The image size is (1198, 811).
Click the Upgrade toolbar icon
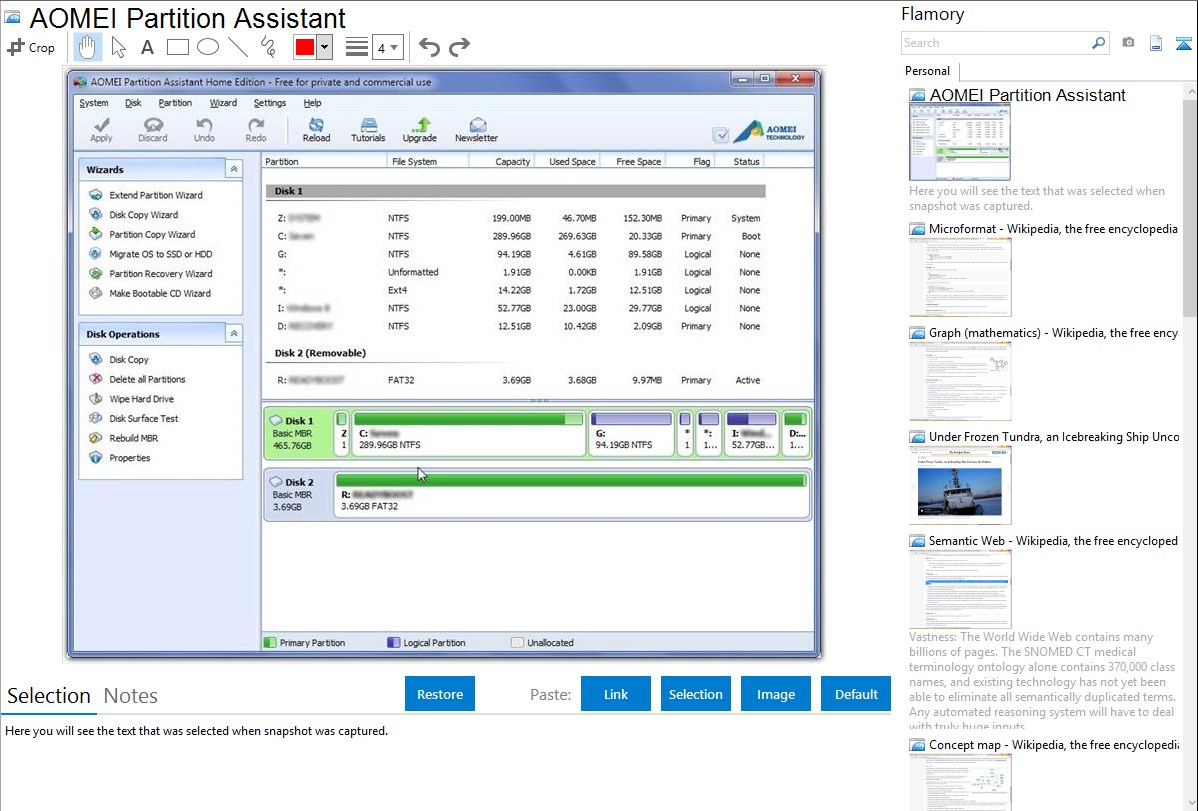[419, 129]
